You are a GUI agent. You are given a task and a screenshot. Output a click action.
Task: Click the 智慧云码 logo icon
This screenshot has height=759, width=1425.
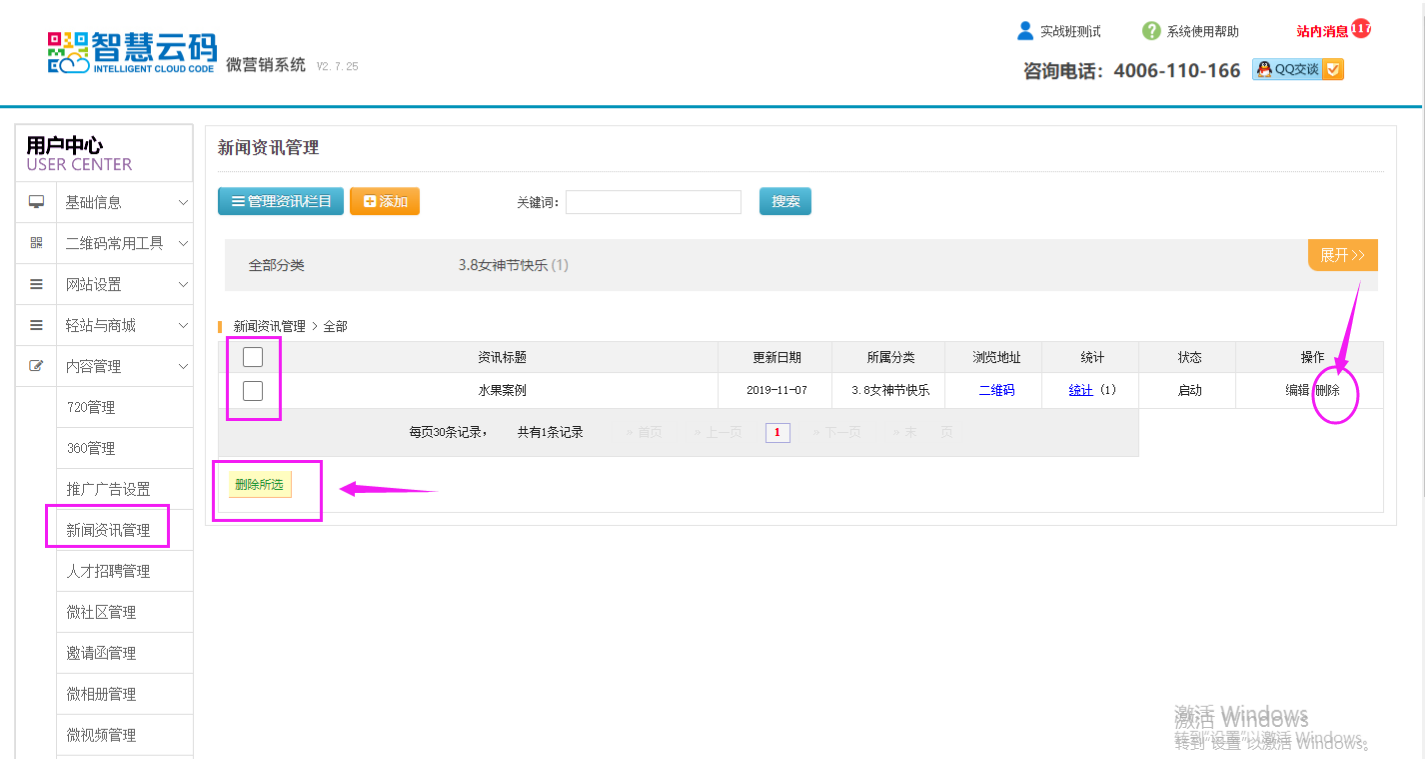[68, 52]
